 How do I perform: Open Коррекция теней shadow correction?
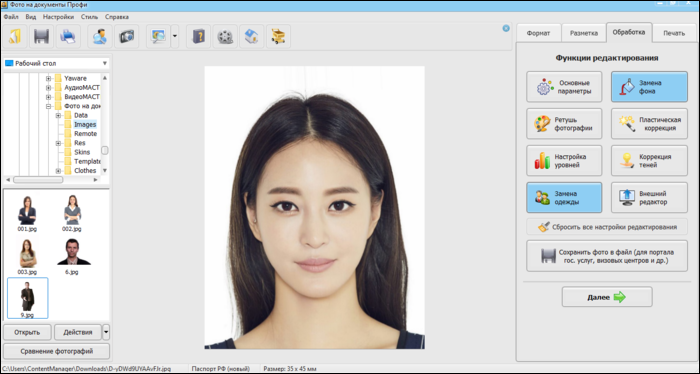pos(649,161)
